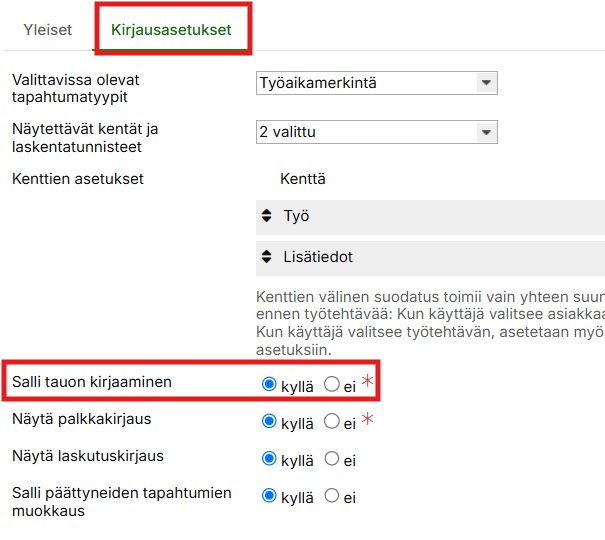Image resolution: width=605 pixels, height=540 pixels.
Task: Click the Kenttä column header
Action: tap(305, 180)
